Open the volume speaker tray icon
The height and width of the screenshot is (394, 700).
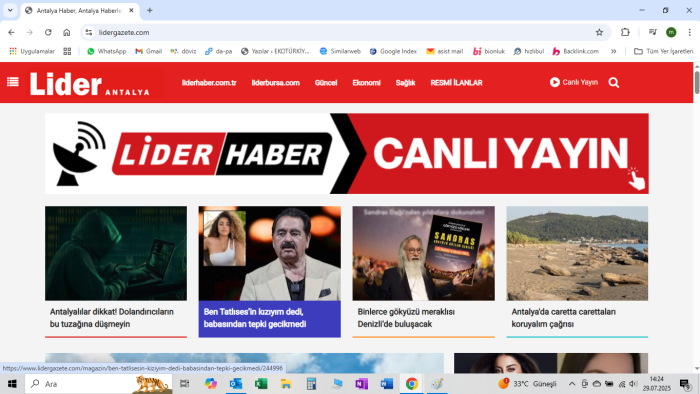[633, 384]
